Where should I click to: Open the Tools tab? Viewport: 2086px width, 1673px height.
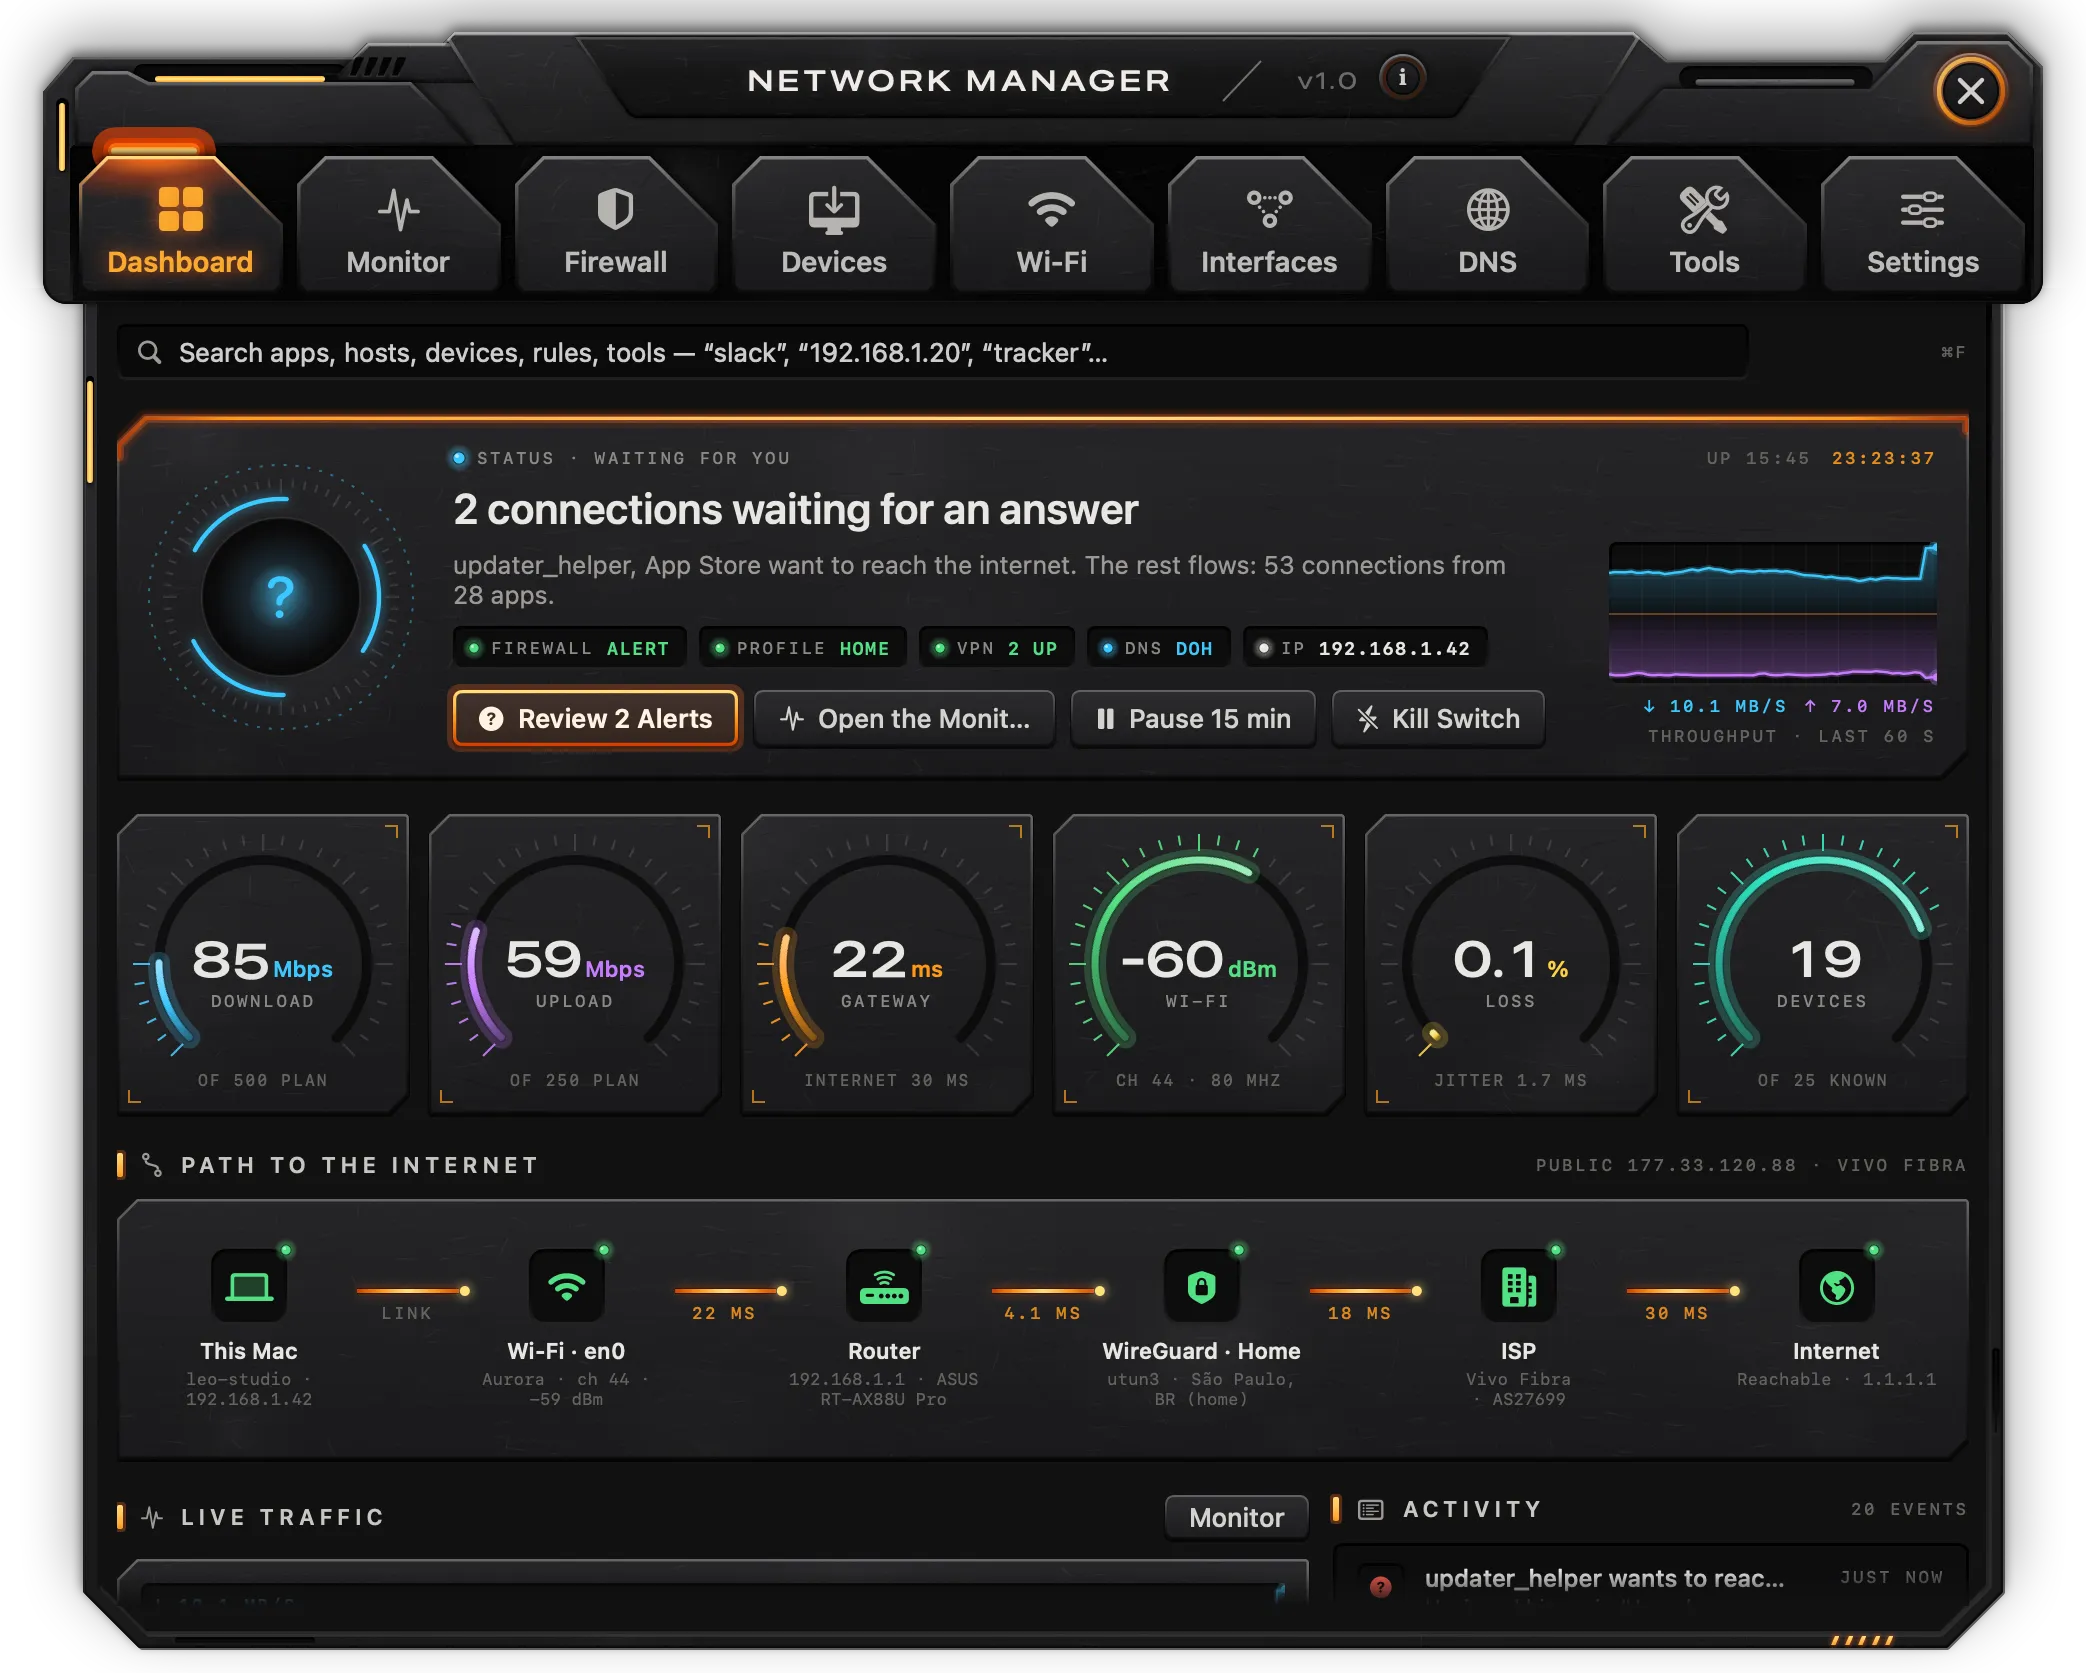1705,225
